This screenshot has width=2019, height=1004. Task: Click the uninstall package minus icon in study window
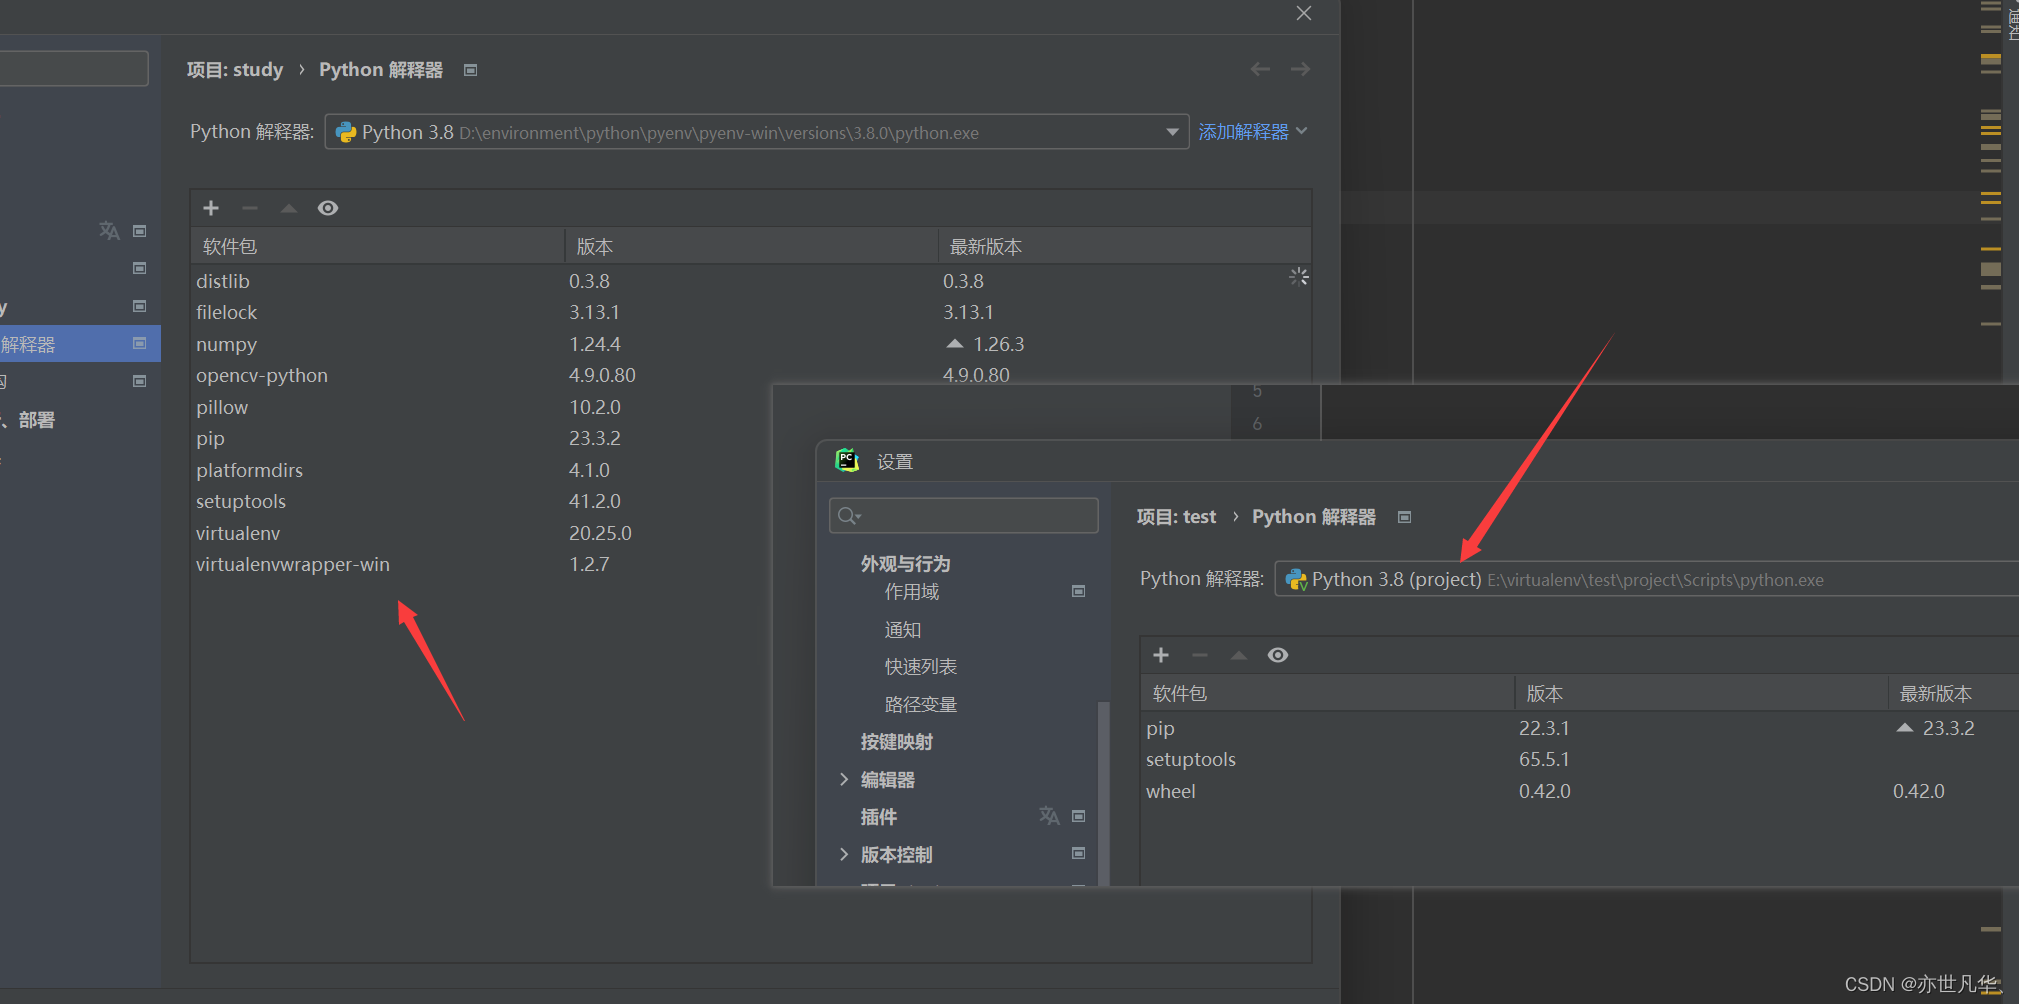coord(250,208)
